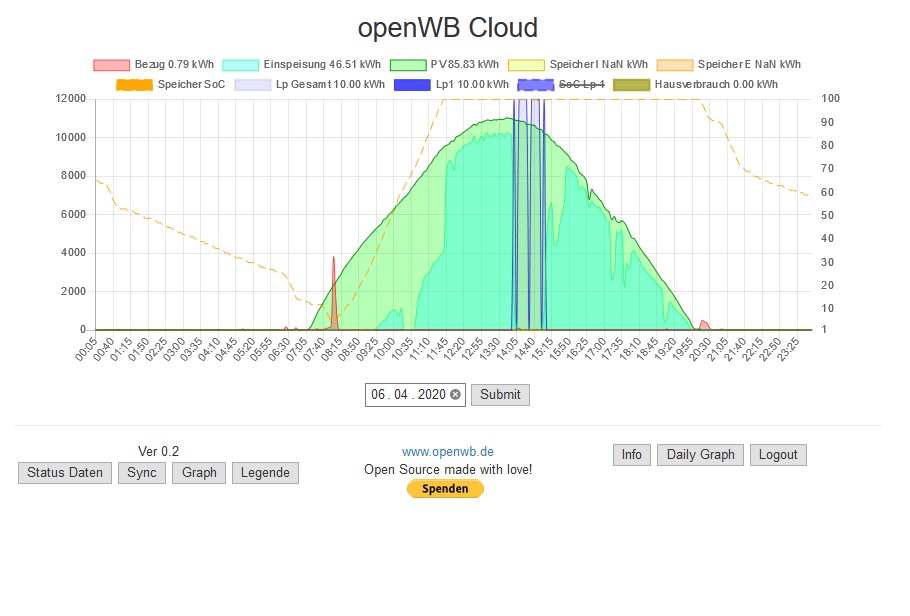Toggle the Speicher I NaN kWh legend swatch

tap(526, 65)
